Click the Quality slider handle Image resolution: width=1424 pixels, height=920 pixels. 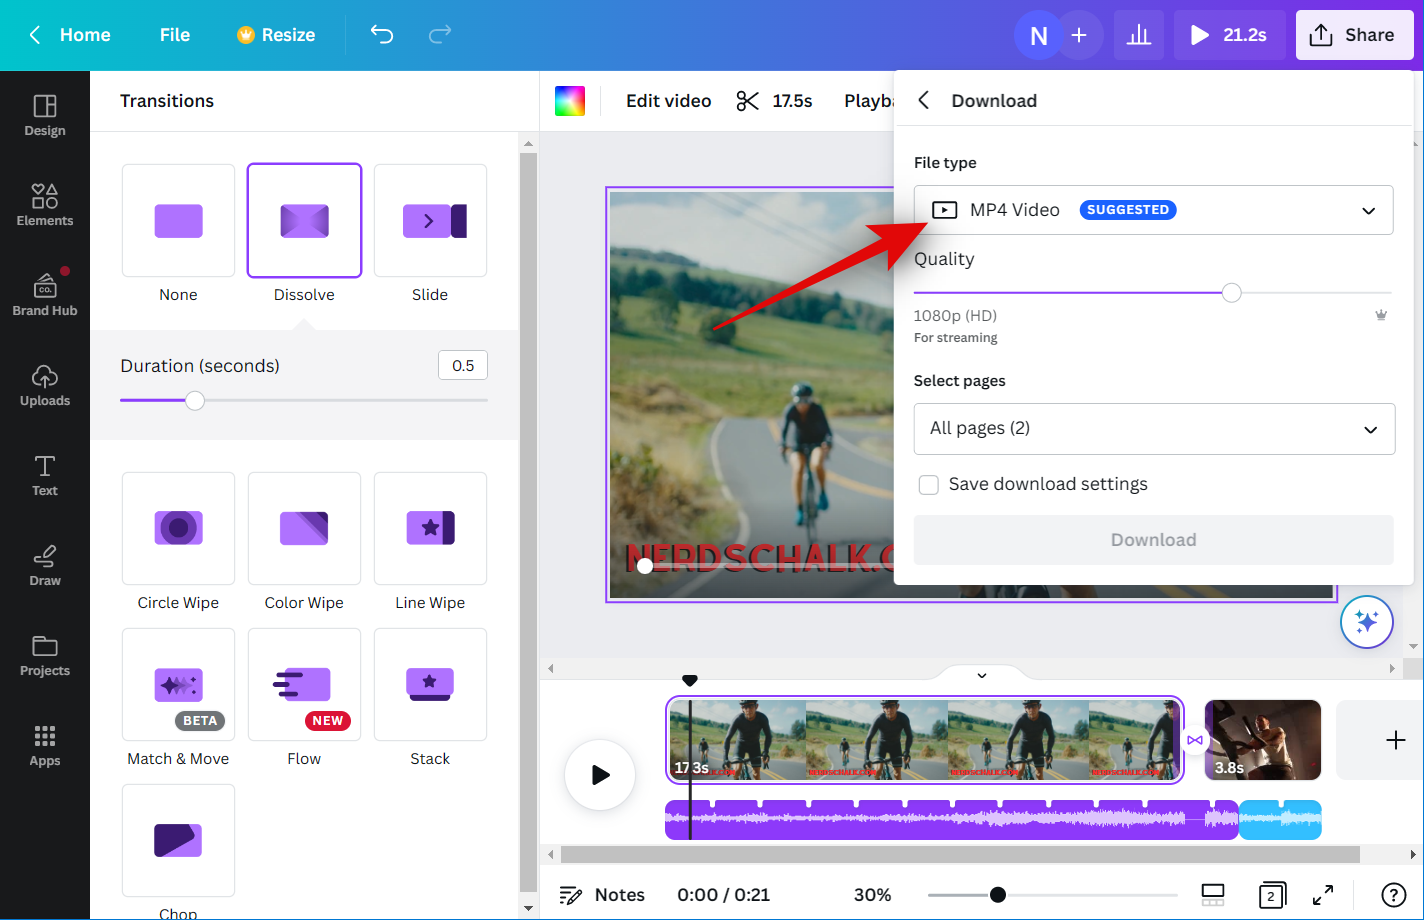pos(1232,293)
